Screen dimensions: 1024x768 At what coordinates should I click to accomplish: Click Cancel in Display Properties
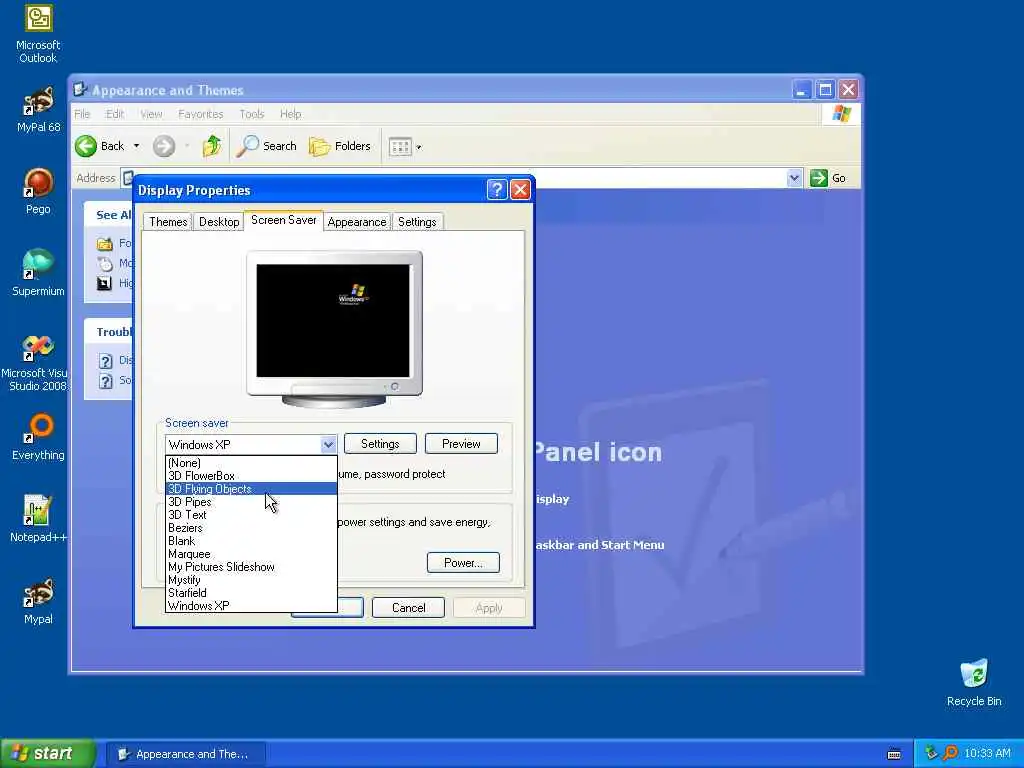[x=408, y=608]
